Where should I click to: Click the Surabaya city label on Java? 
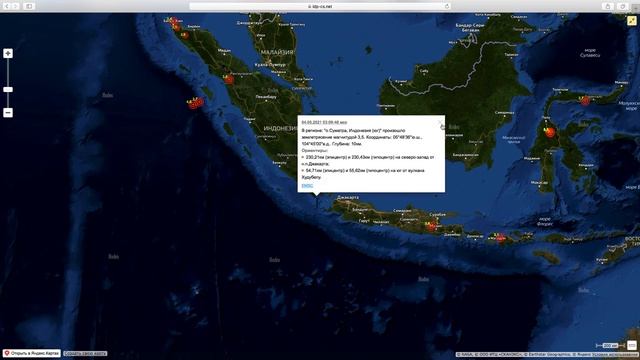[437, 214]
